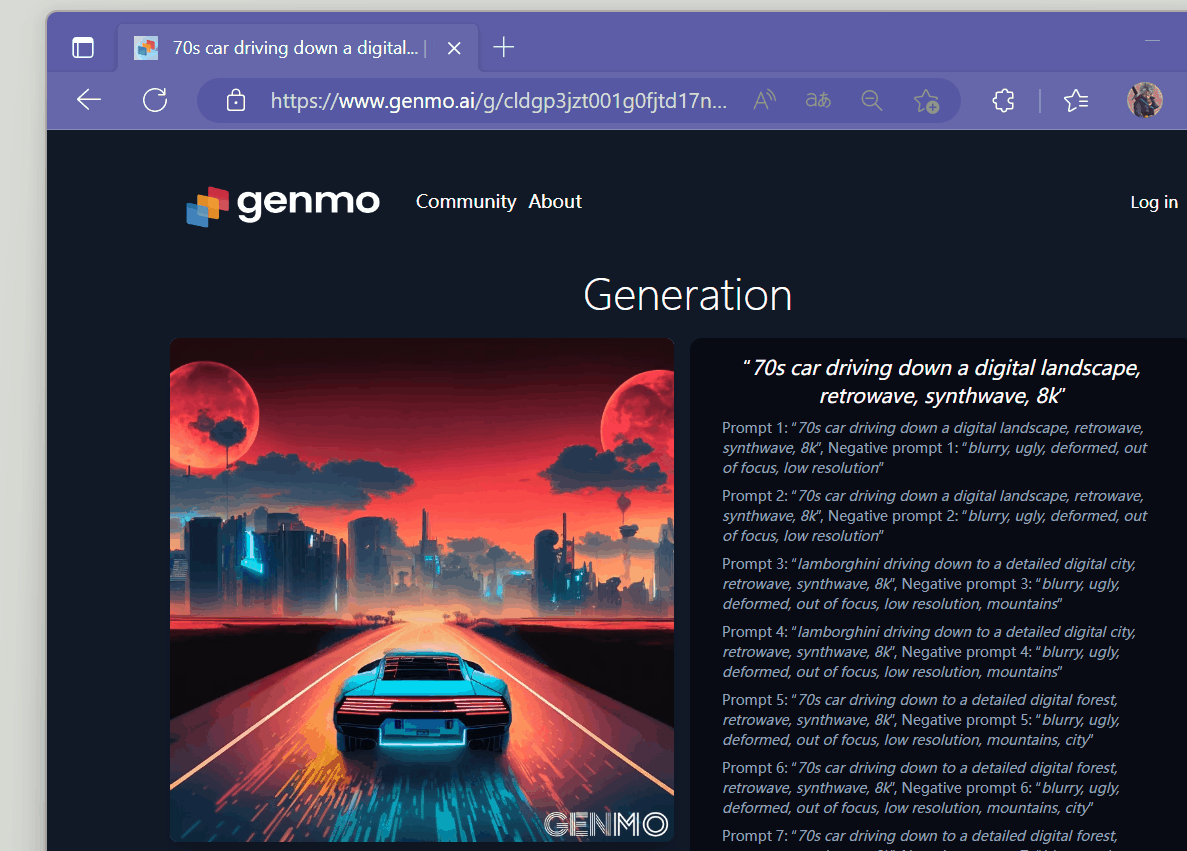The image size is (1187, 851).
Task: Click the Generation page heading
Action: tap(687, 295)
